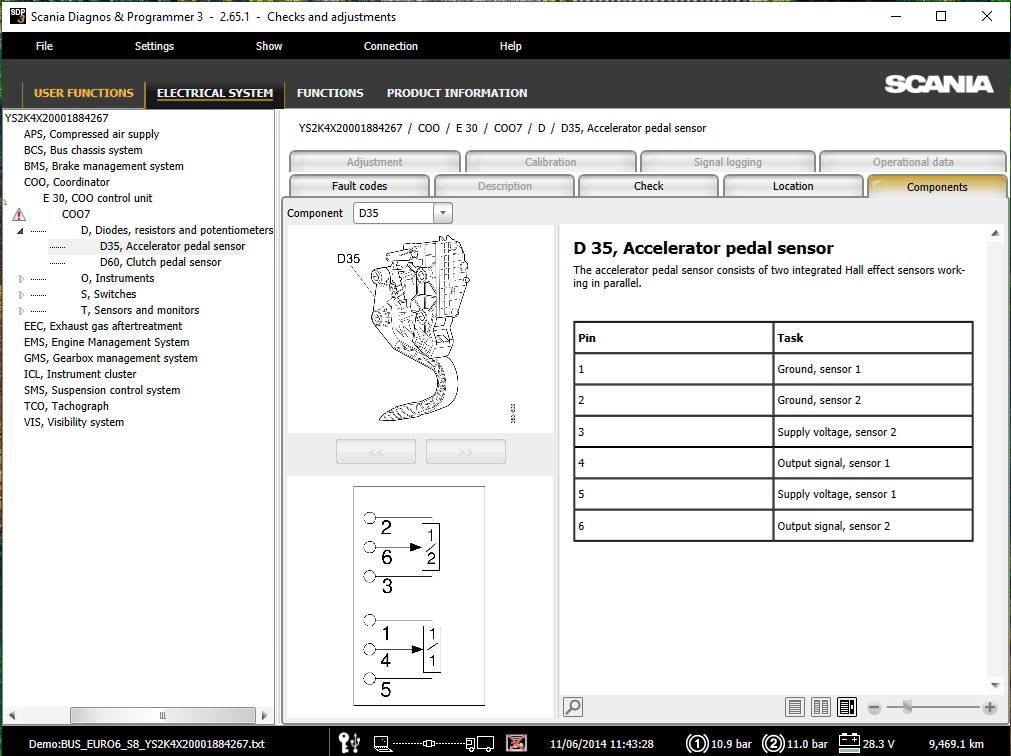
Task: Select D60, Clutch pedal sensor
Action: pyautogui.click(x=161, y=262)
